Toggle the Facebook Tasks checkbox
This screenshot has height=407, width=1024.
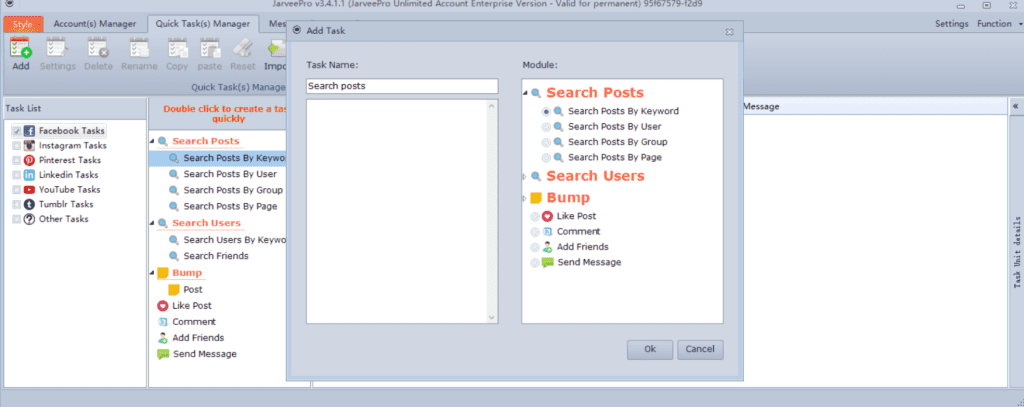pos(16,131)
